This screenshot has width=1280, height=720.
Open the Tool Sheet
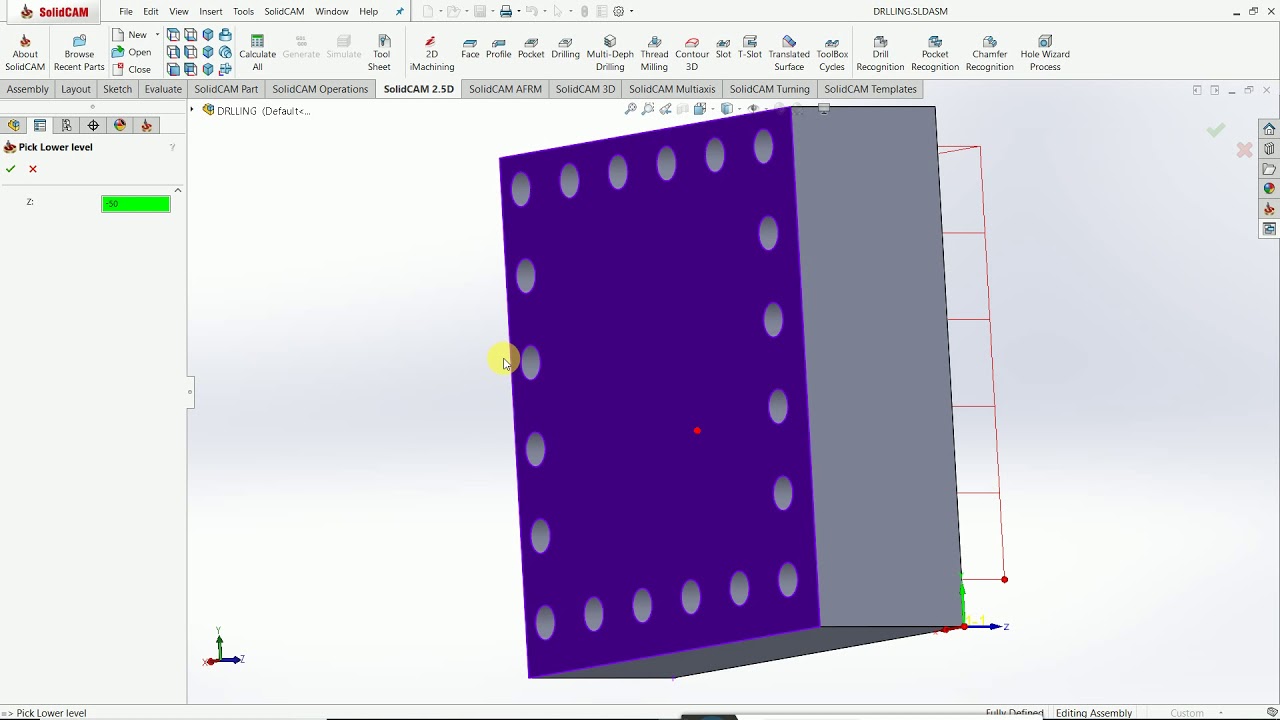click(x=380, y=54)
